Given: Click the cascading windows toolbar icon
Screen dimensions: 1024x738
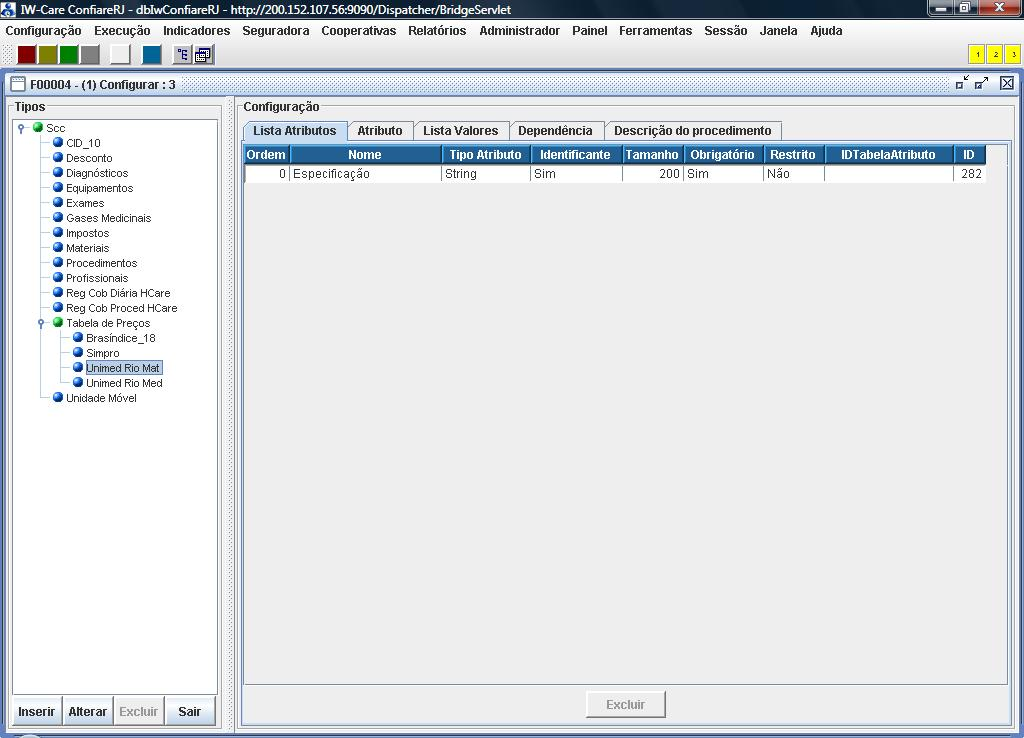Looking at the screenshot, I should 203,54.
